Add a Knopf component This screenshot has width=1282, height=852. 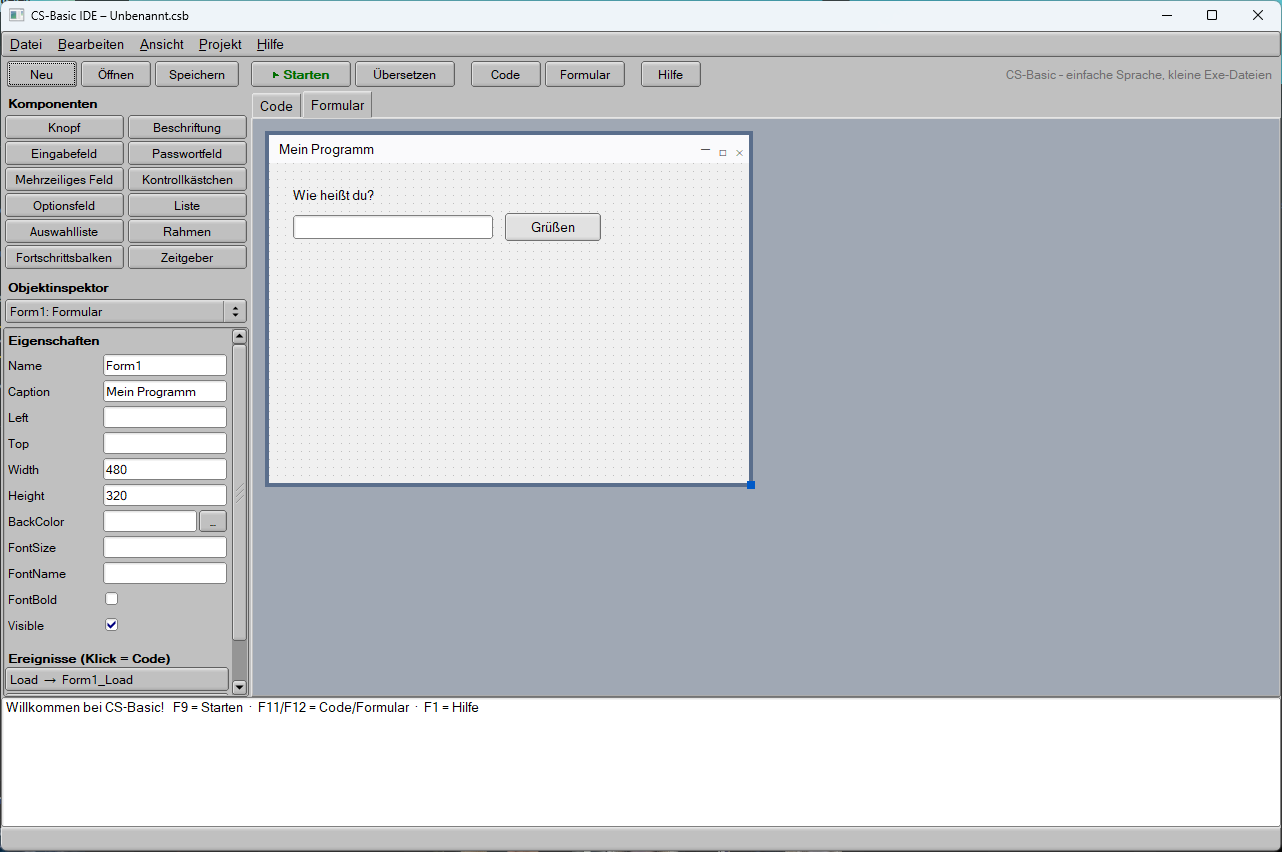64,128
